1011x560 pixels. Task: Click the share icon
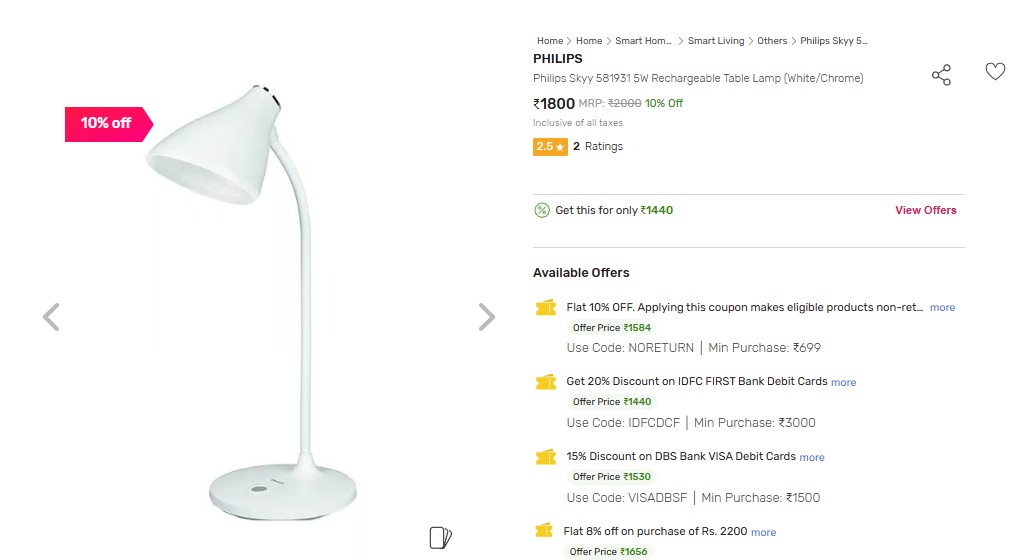click(941, 75)
